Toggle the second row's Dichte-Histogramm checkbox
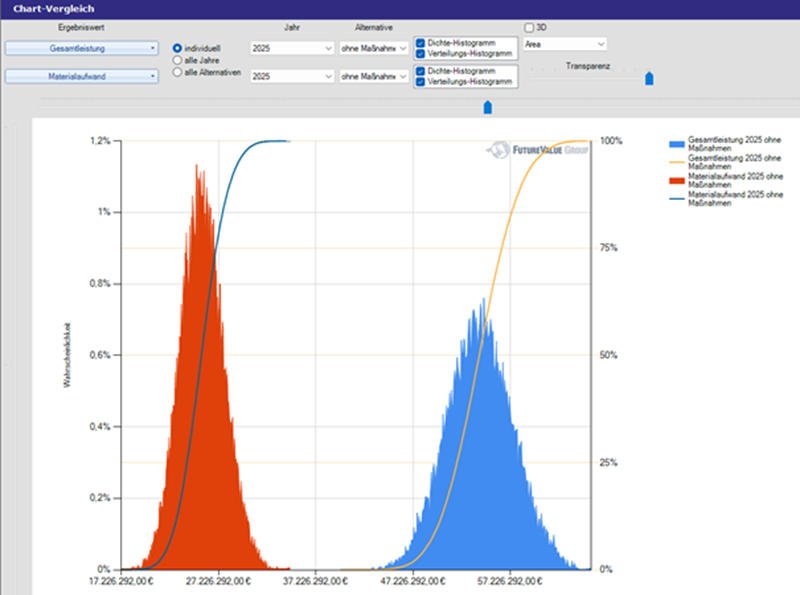The width and height of the screenshot is (800, 595). pos(420,71)
